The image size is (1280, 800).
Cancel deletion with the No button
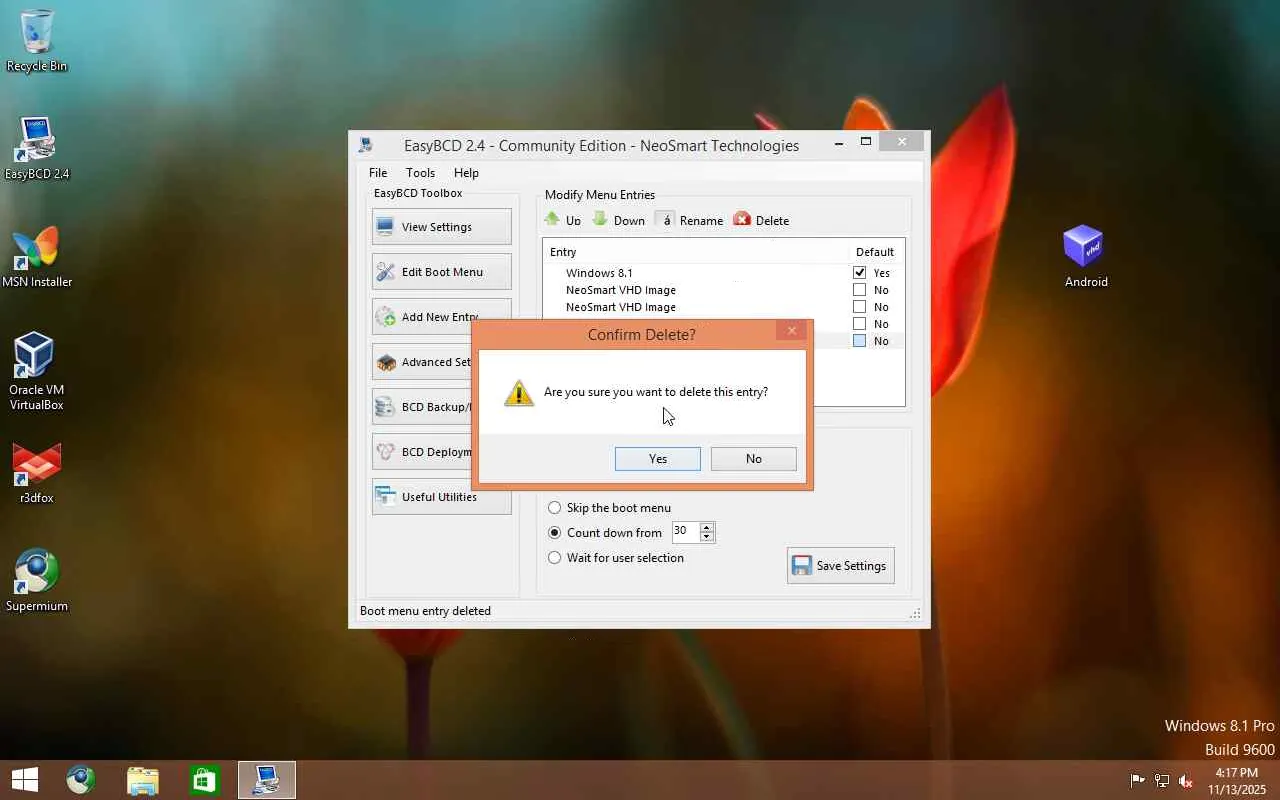pos(753,459)
